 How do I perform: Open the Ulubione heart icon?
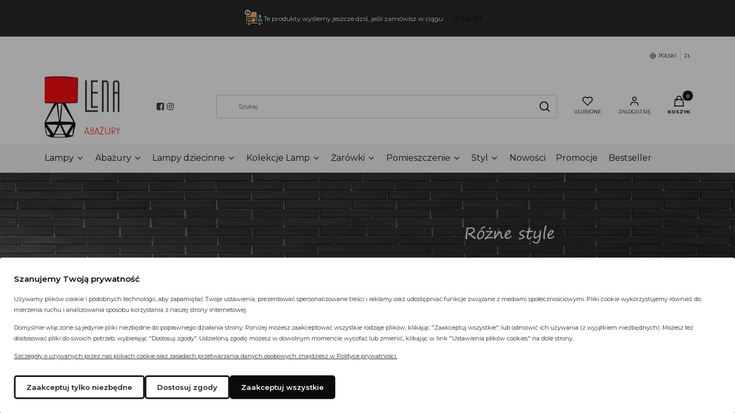pyautogui.click(x=587, y=101)
